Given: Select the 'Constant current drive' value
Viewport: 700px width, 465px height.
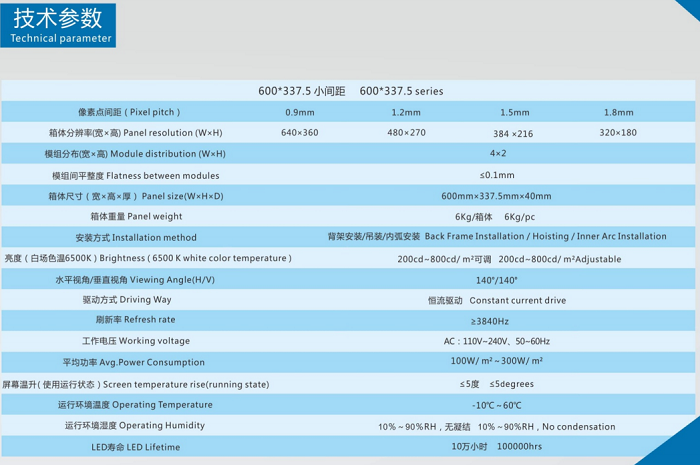Looking at the screenshot, I should pyautogui.click(x=518, y=301).
